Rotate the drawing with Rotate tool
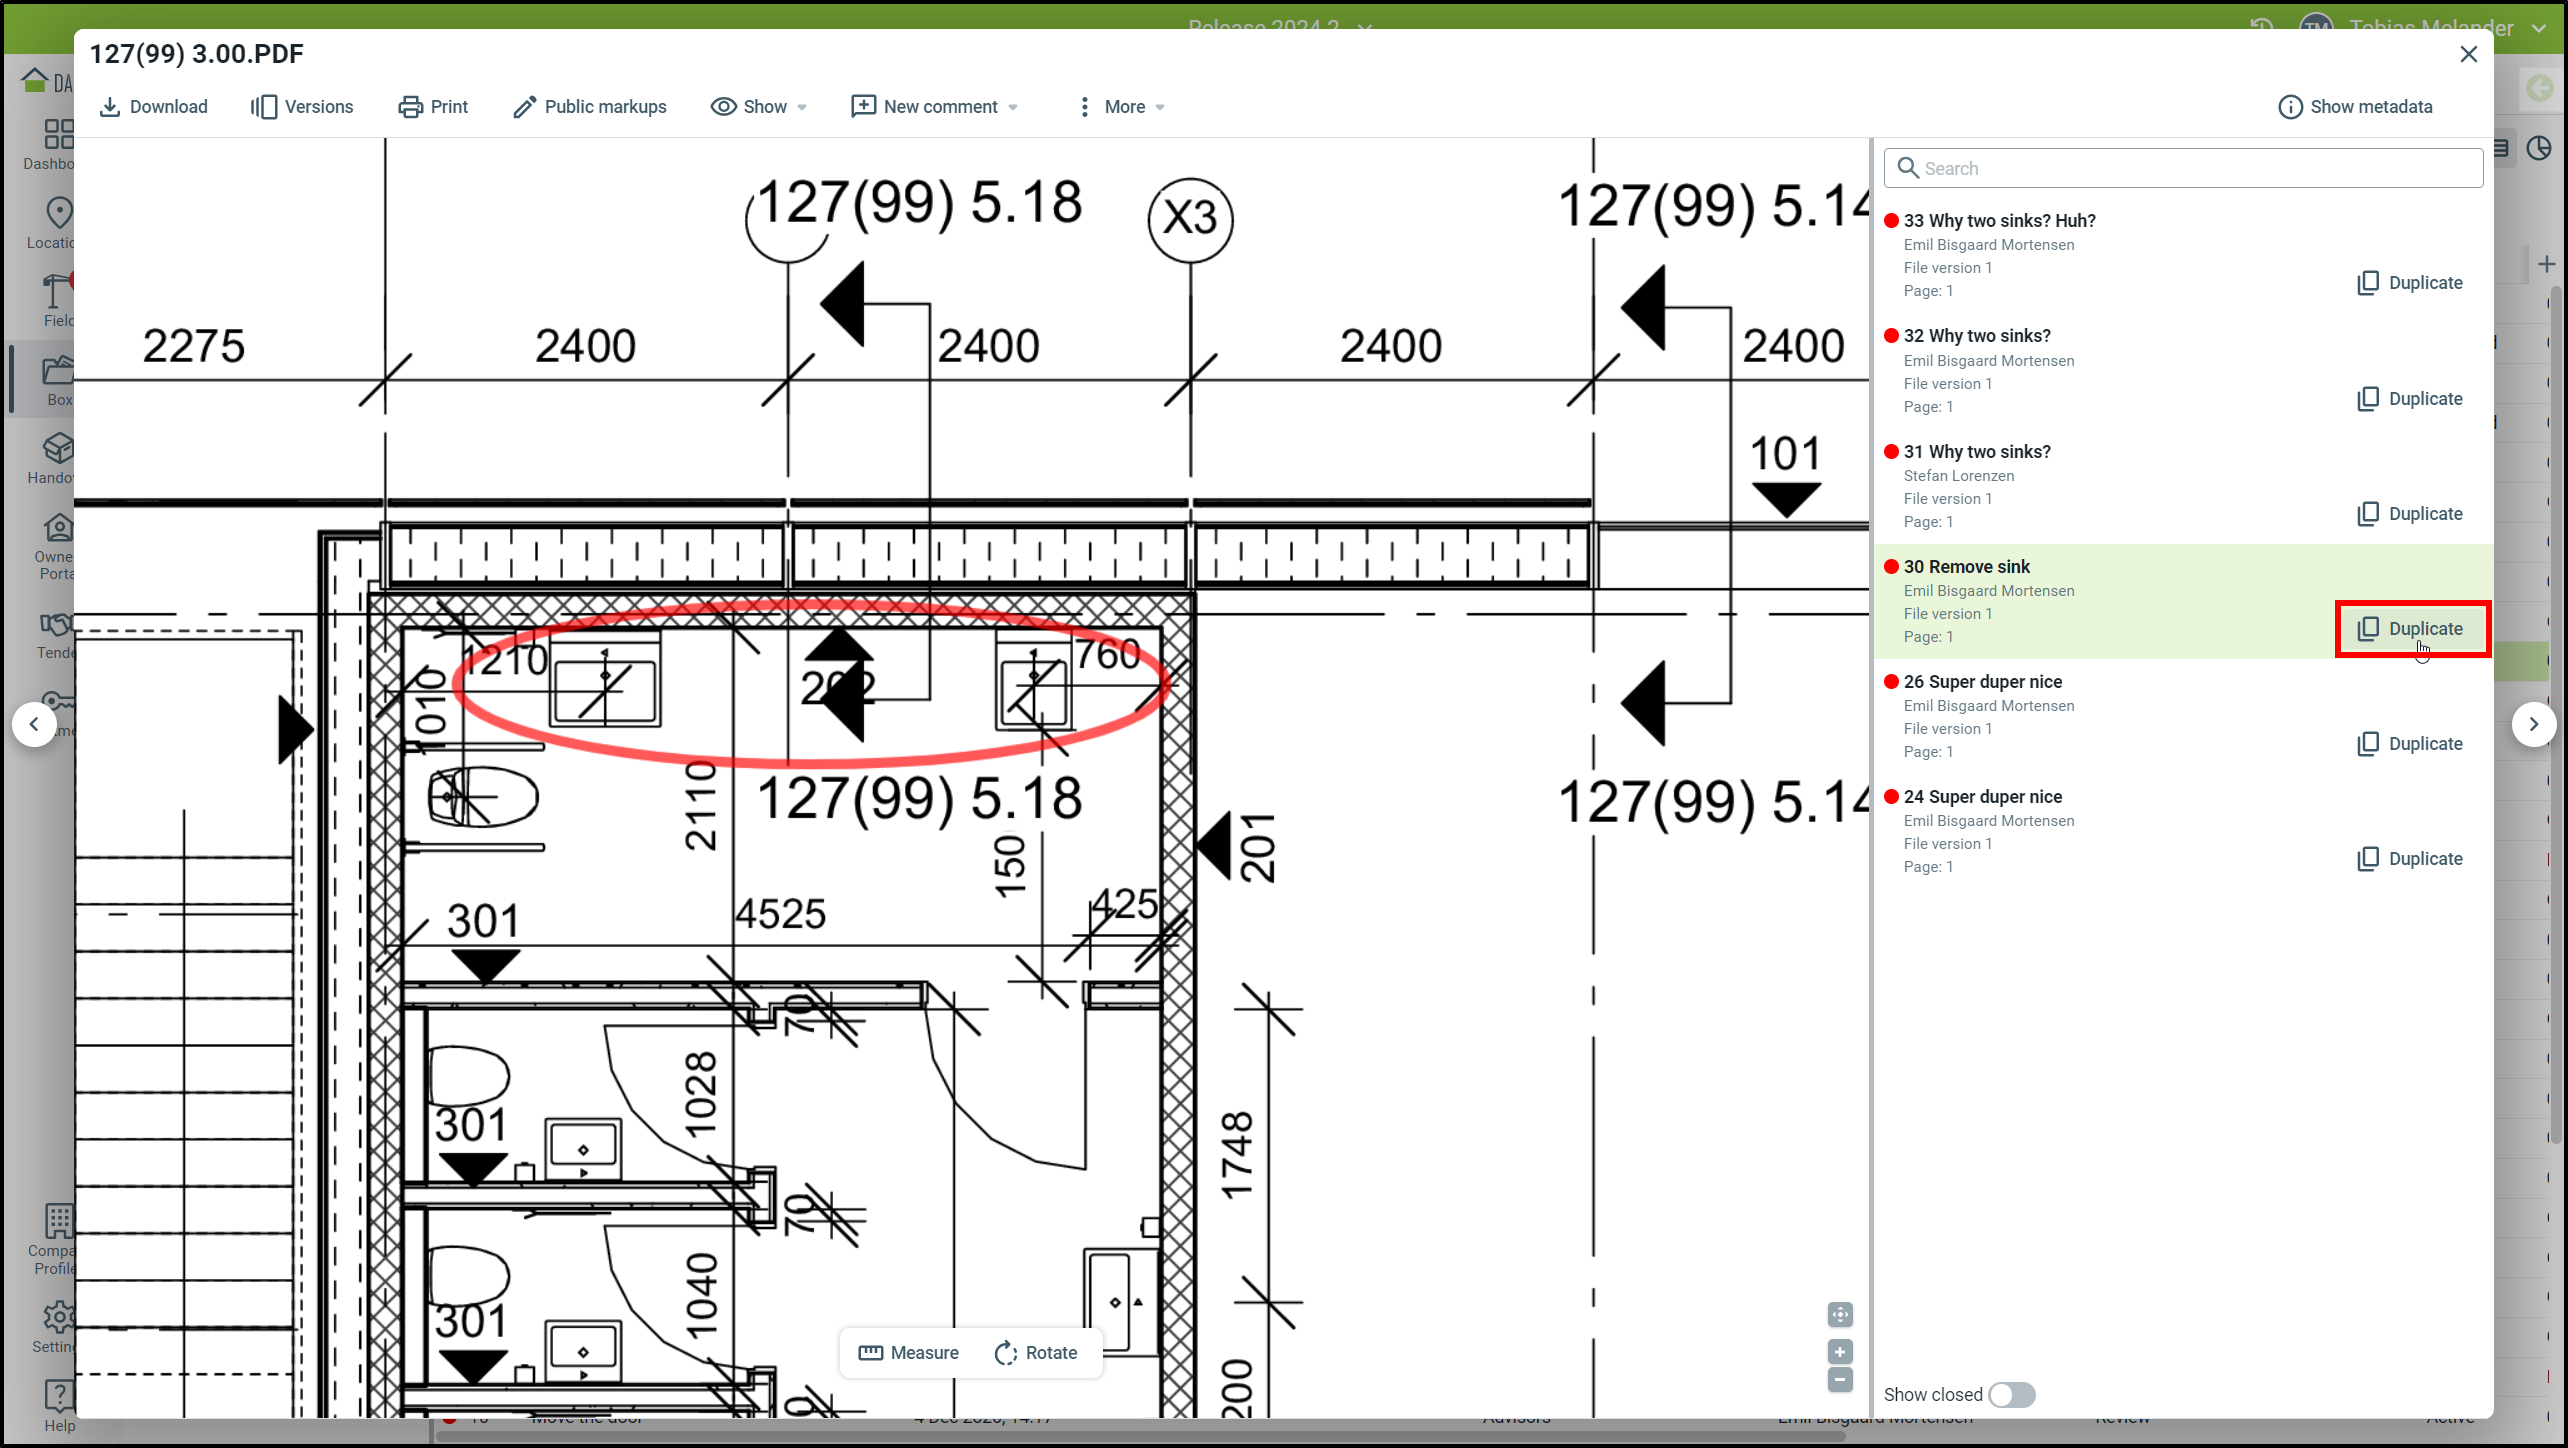This screenshot has height=1448, width=2568. pyautogui.click(x=1036, y=1353)
